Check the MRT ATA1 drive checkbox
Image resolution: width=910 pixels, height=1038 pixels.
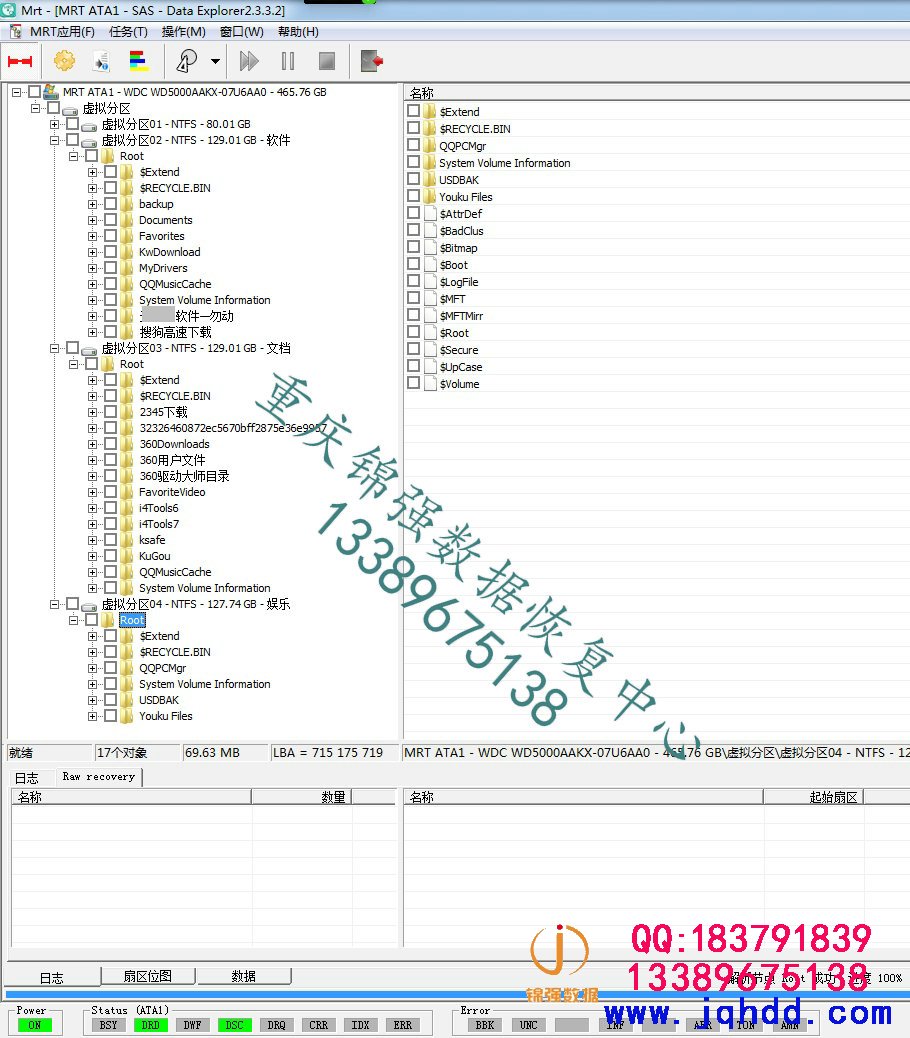[34, 91]
